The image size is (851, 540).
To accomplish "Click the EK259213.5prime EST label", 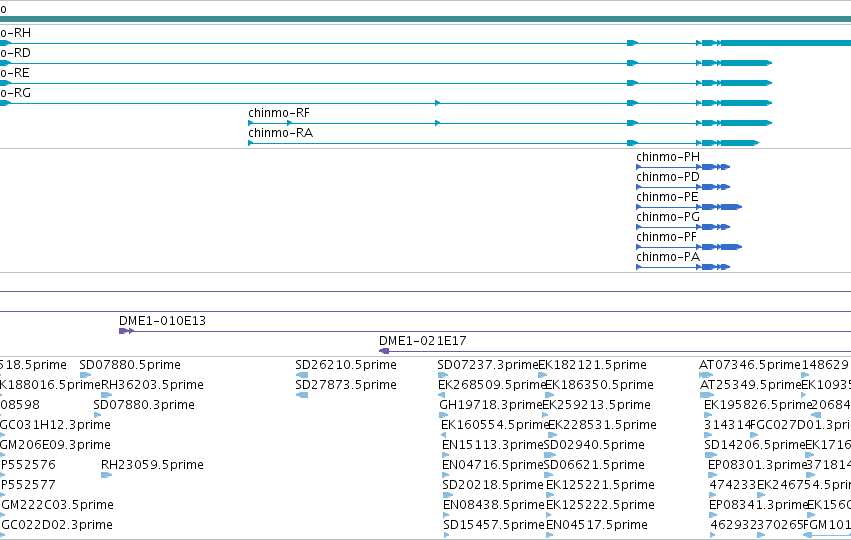I will tap(596, 405).
